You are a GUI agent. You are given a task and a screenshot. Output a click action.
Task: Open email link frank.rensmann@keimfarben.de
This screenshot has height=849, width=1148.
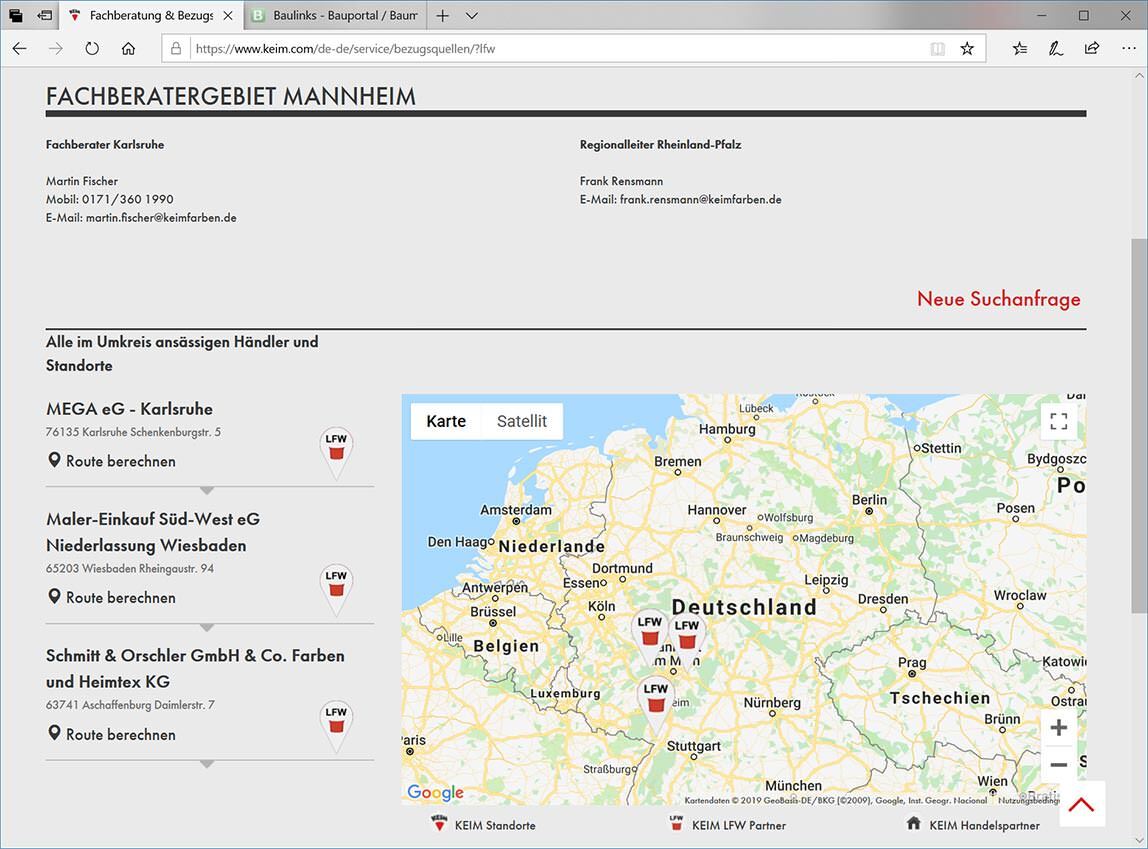pyautogui.click(x=701, y=199)
